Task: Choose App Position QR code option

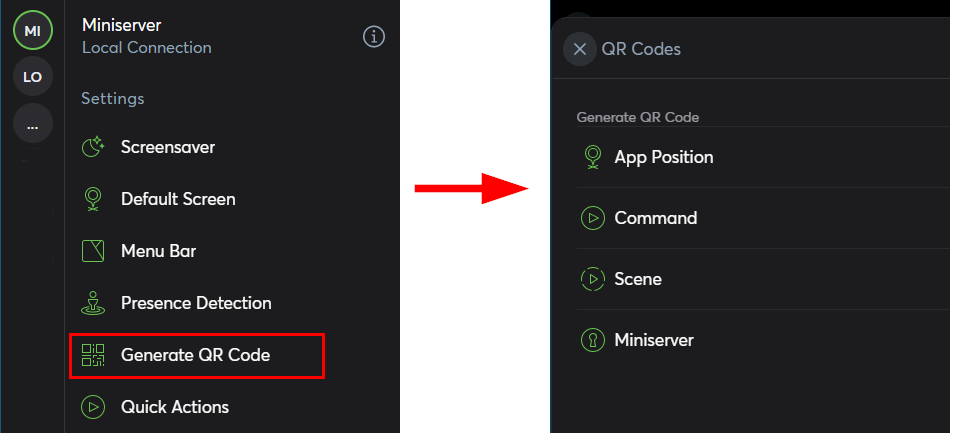Action: pos(664,157)
